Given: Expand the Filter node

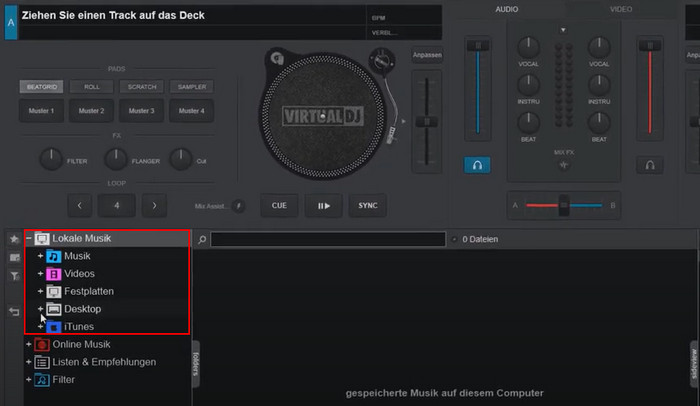Looking at the screenshot, I should pos(29,380).
